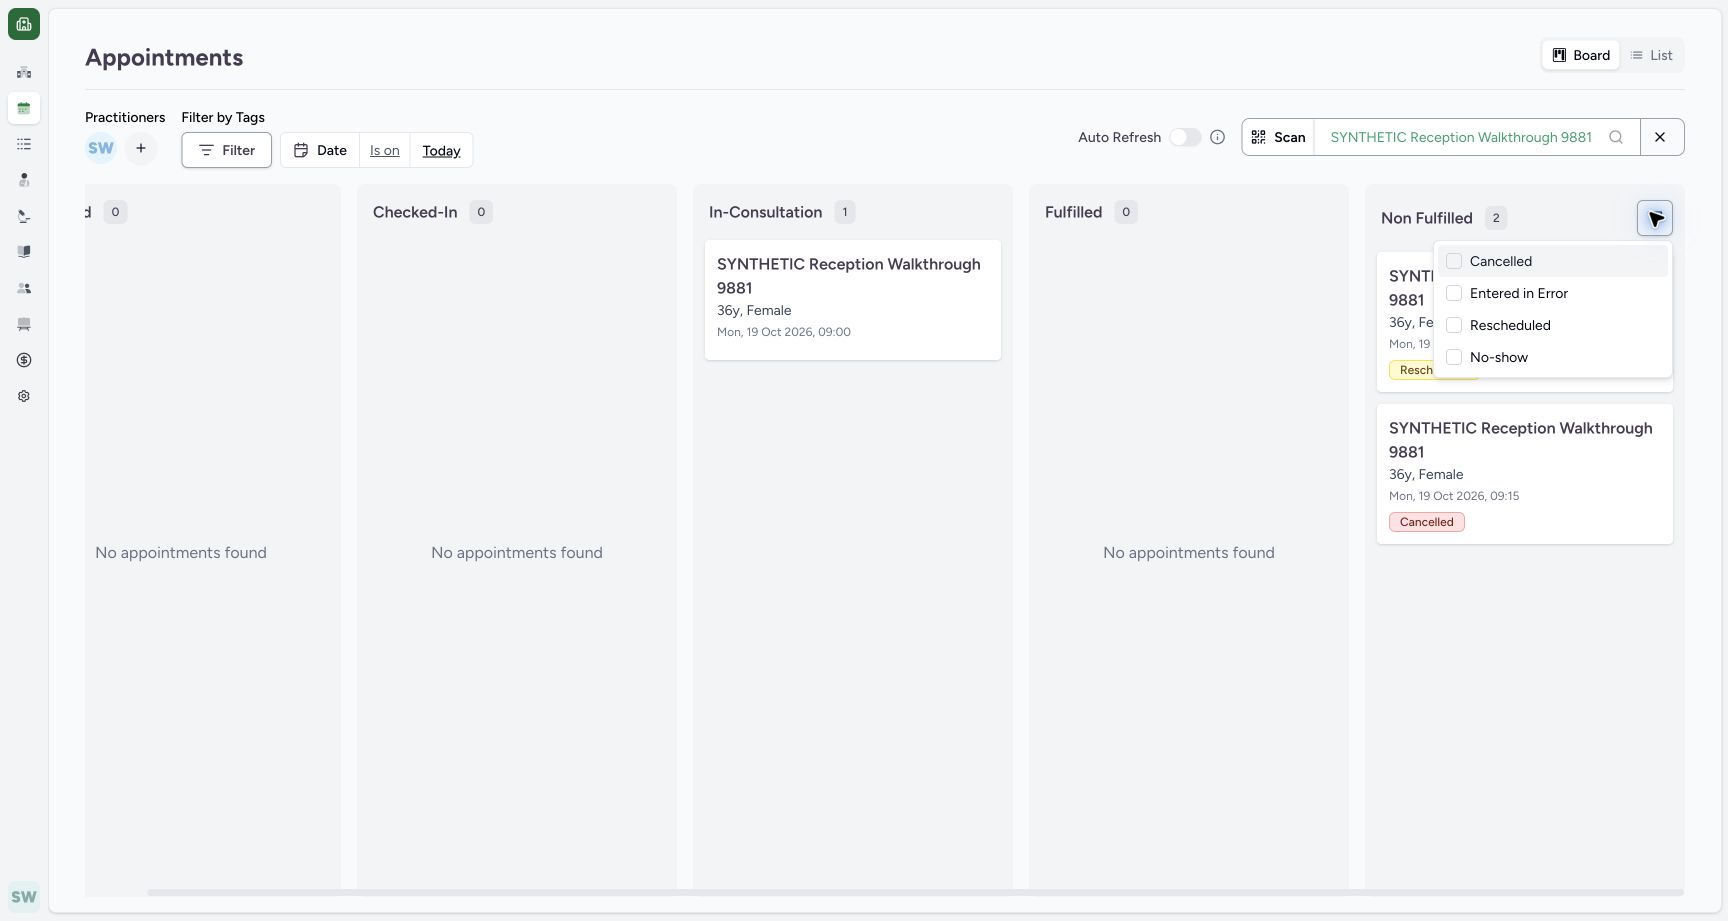Select the SW practitioner avatar
The width and height of the screenshot is (1728, 921).
point(101,148)
